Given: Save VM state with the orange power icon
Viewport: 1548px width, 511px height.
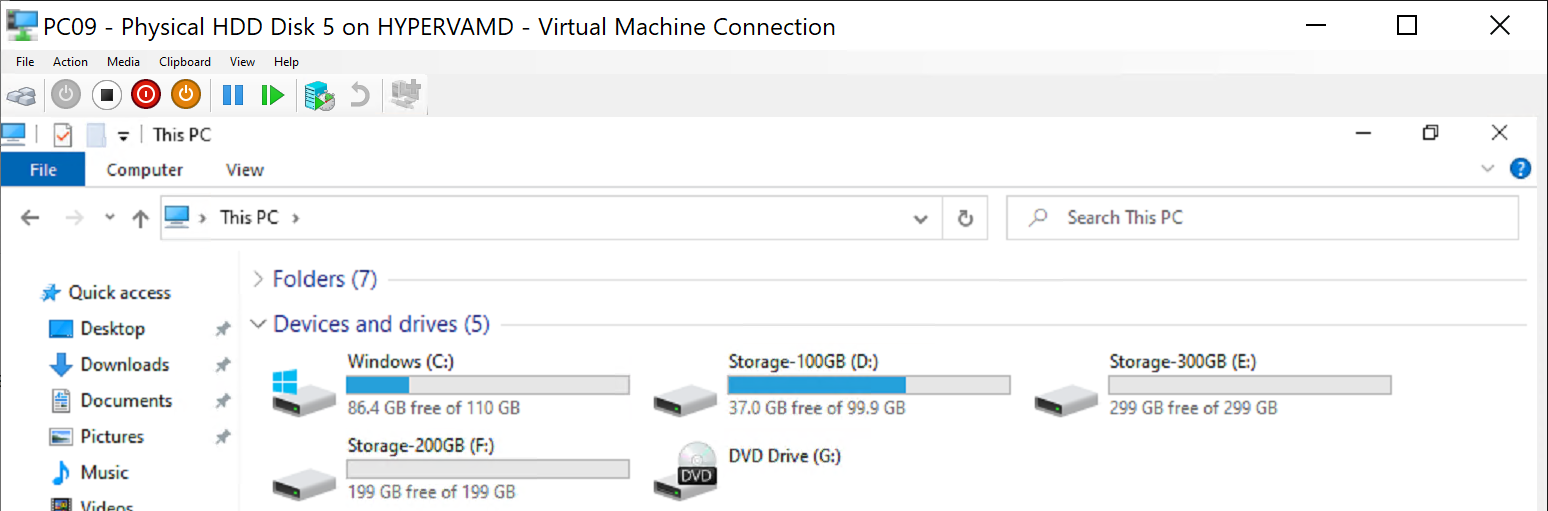Looking at the screenshot, I should (x=186, y=96).
